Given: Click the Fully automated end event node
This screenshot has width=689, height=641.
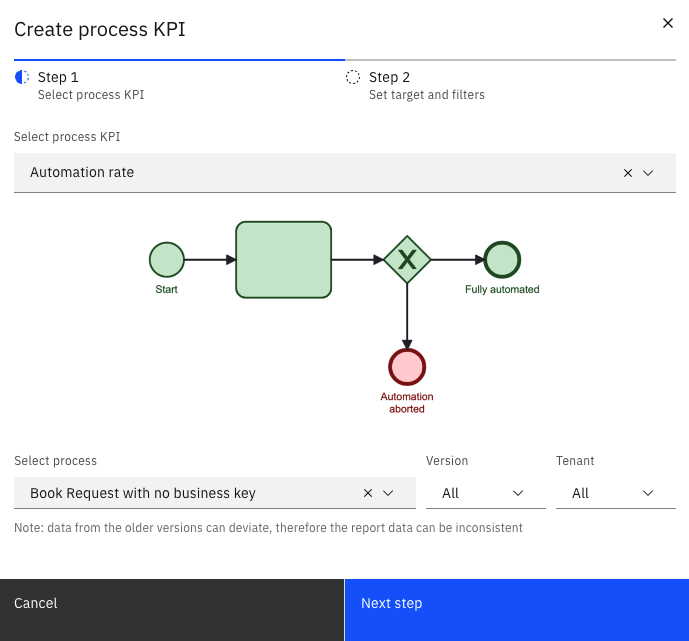Looking at the screenshot, I should coord(502,260).
